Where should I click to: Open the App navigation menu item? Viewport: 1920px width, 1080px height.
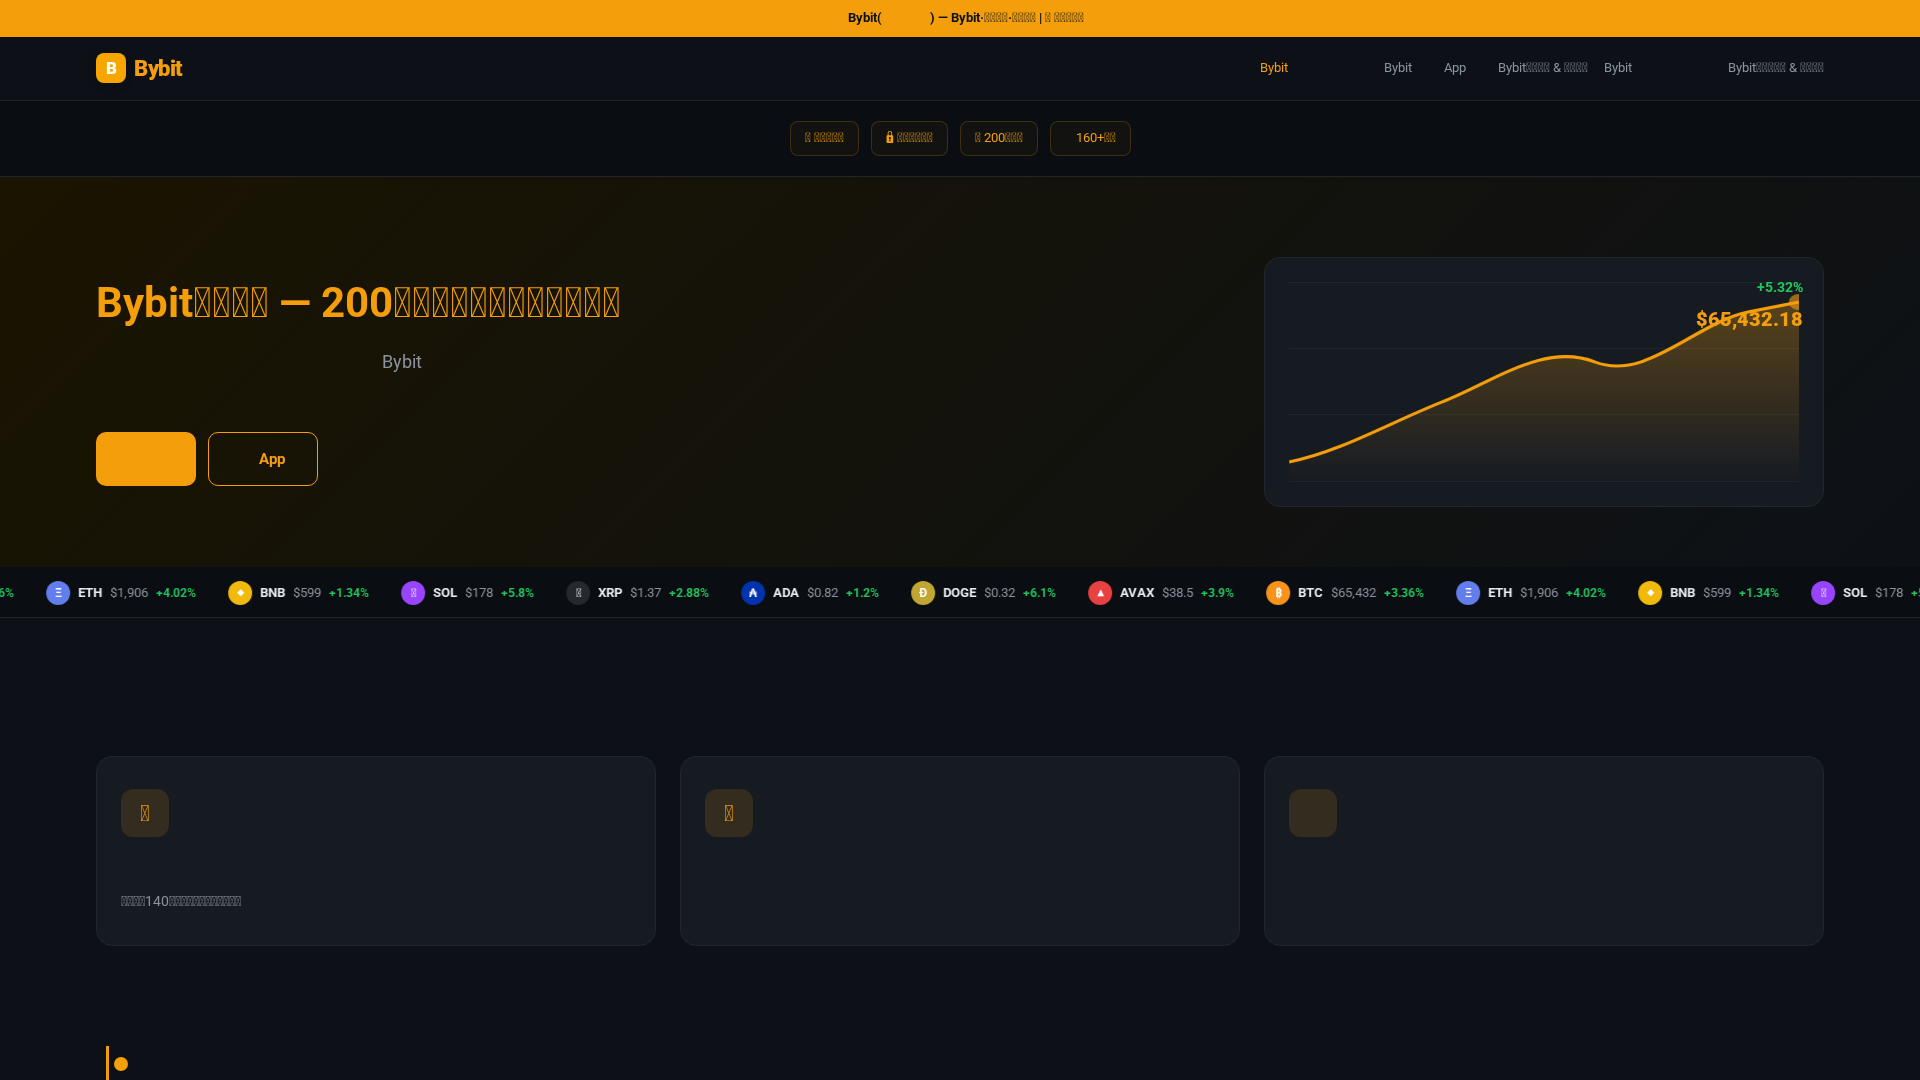[x=1454, y=68]
